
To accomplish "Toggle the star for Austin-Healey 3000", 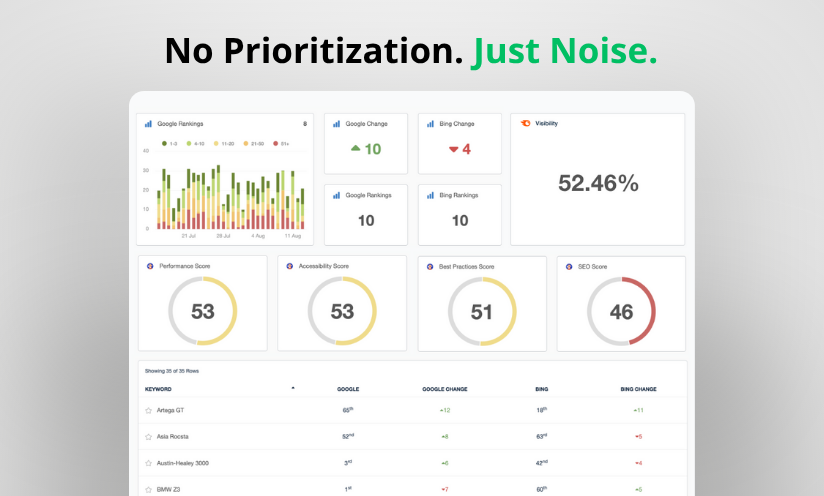I will tap(149, 463).
